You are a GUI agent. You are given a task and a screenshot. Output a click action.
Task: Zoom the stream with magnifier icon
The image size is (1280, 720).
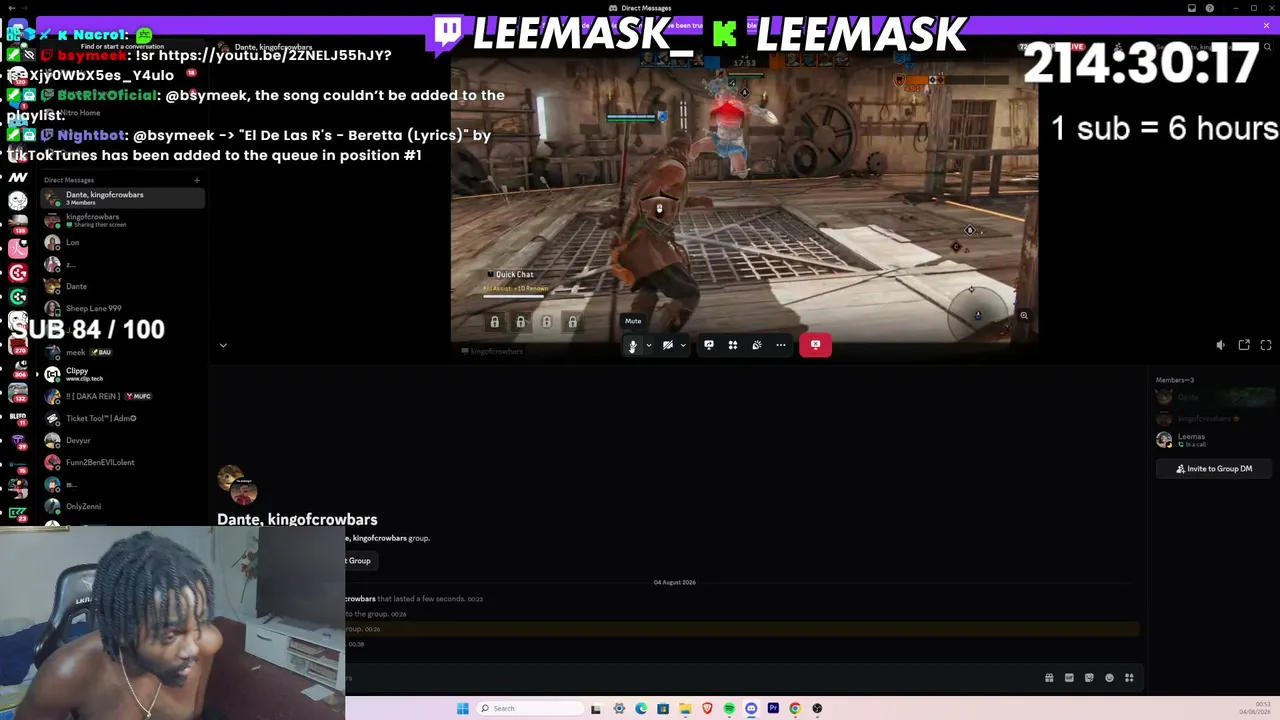(1024, 316)
